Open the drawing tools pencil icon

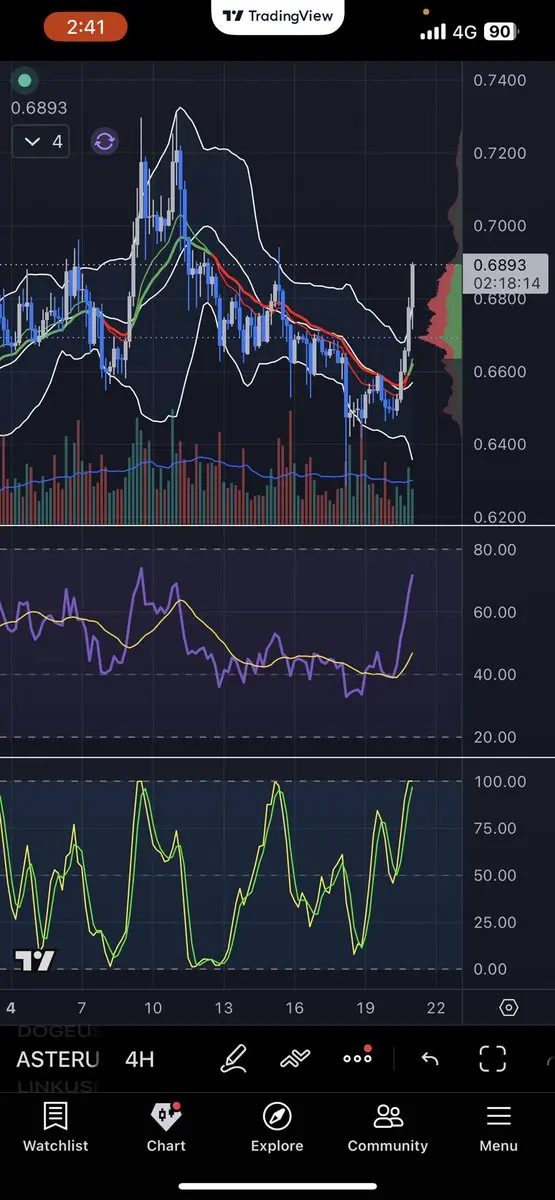click(x=234, y=1058)
